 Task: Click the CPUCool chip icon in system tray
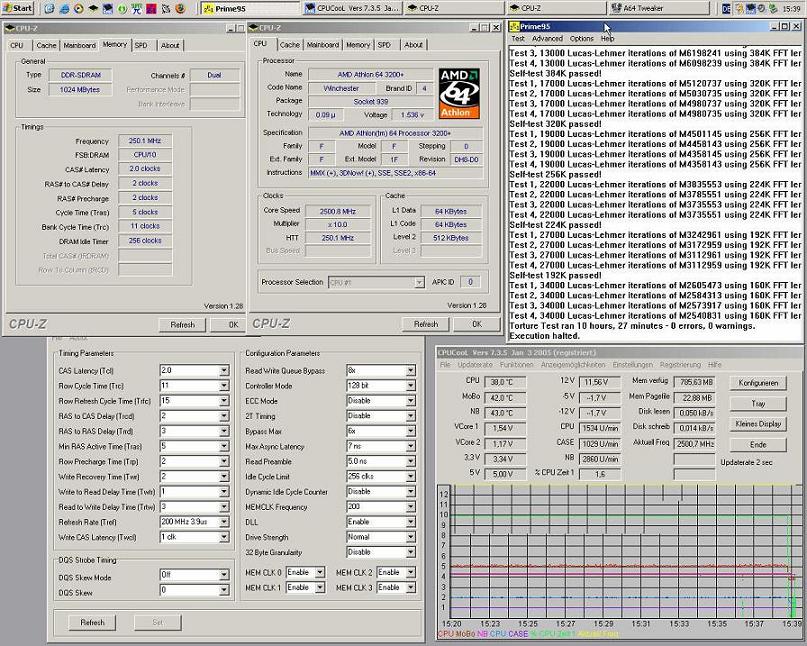pos(750,8)
